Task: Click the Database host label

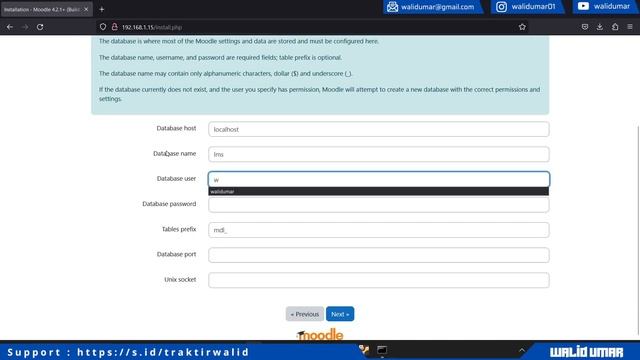Action: point(176,128)
